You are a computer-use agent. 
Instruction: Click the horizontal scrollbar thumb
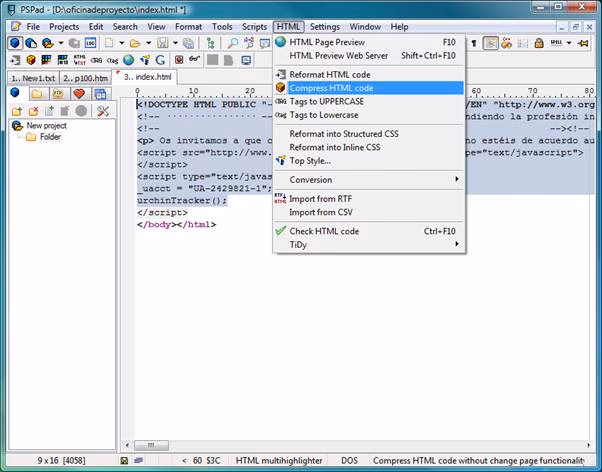(151, 446)
